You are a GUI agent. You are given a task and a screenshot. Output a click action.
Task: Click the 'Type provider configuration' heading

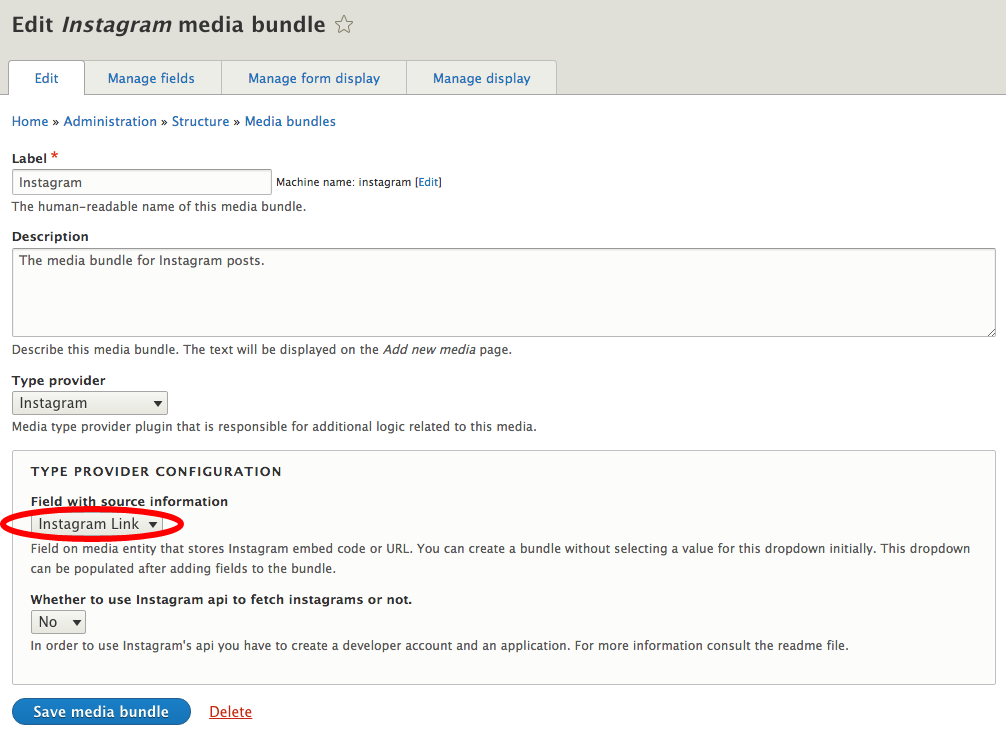coord(156,472)
